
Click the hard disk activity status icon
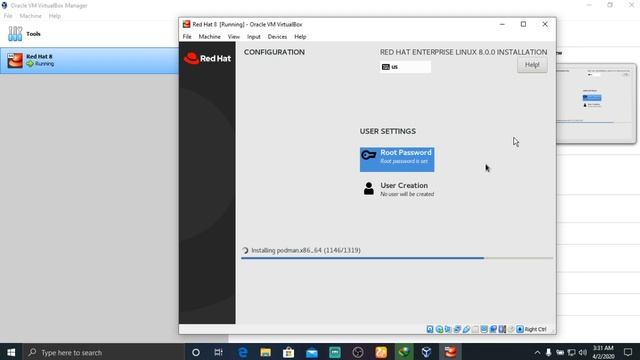click(x=430, y=329)
